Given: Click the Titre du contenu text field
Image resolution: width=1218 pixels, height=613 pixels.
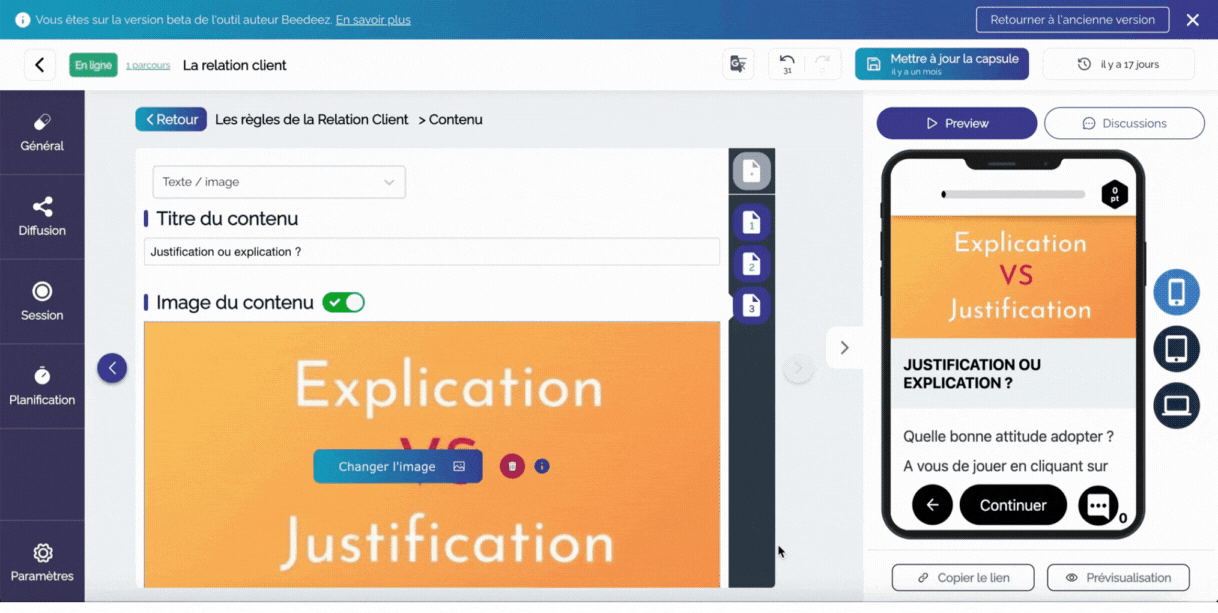Looking at the screenshot, I should (x=432, y=252).
